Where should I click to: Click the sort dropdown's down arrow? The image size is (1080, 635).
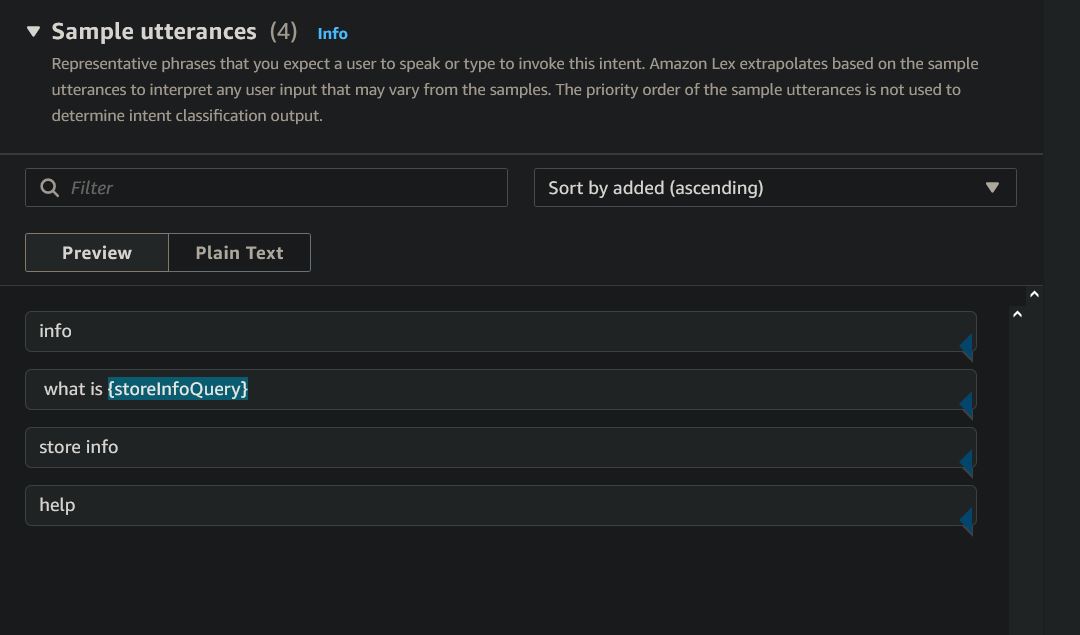pos(992,188)
